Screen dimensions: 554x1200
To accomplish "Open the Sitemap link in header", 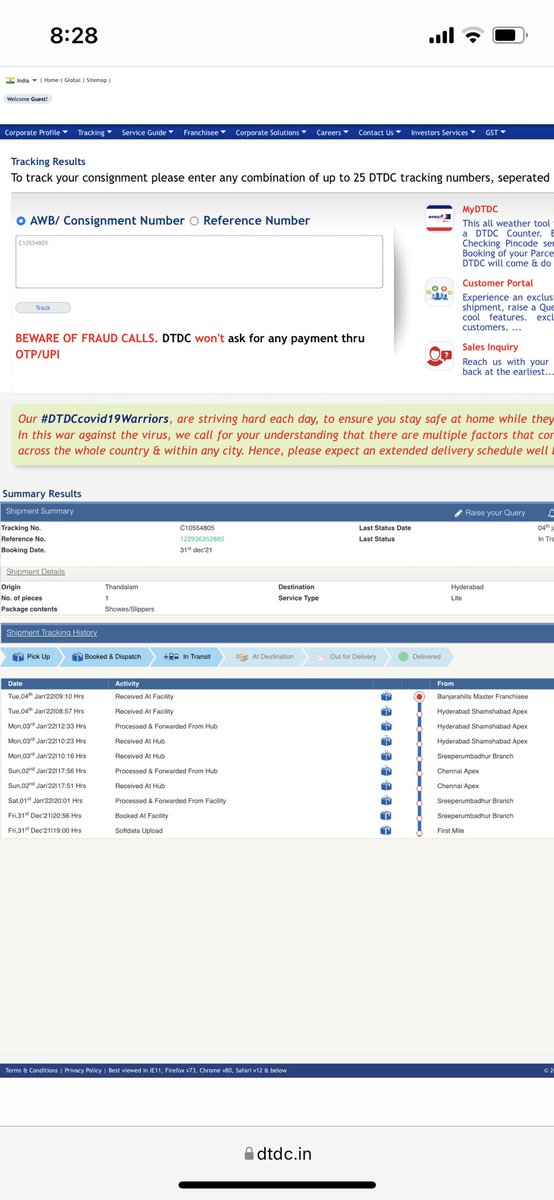I will click(x=97, y=80).
